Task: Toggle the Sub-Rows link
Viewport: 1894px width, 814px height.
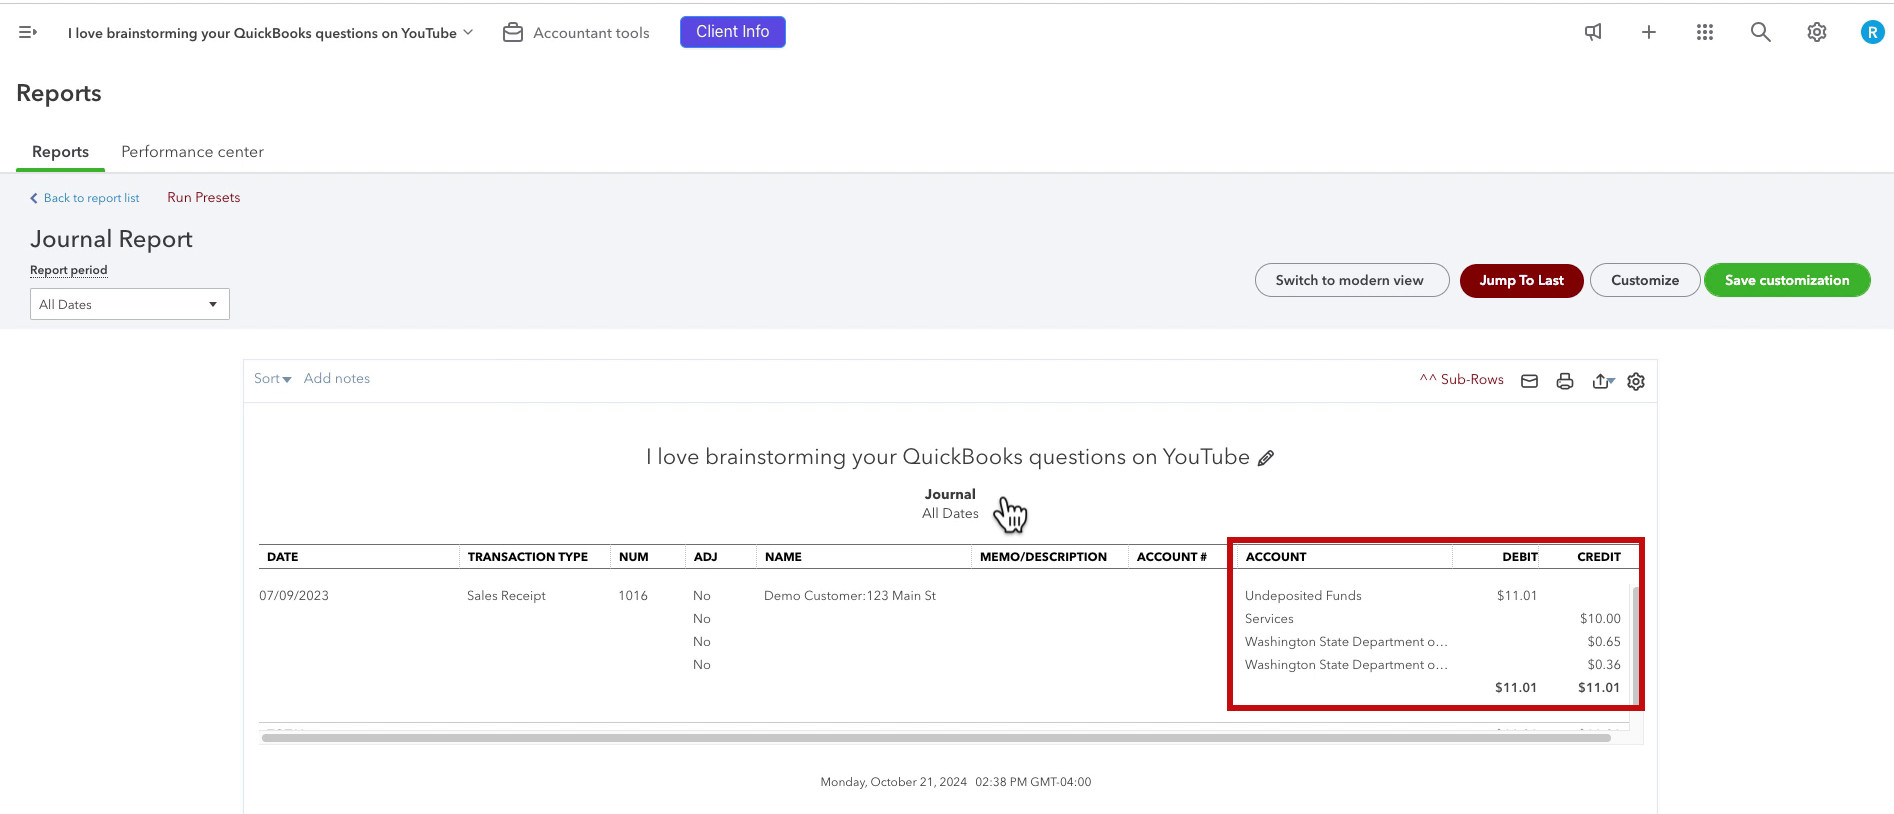Action: pyautogui.click(x=1461, y=380)
